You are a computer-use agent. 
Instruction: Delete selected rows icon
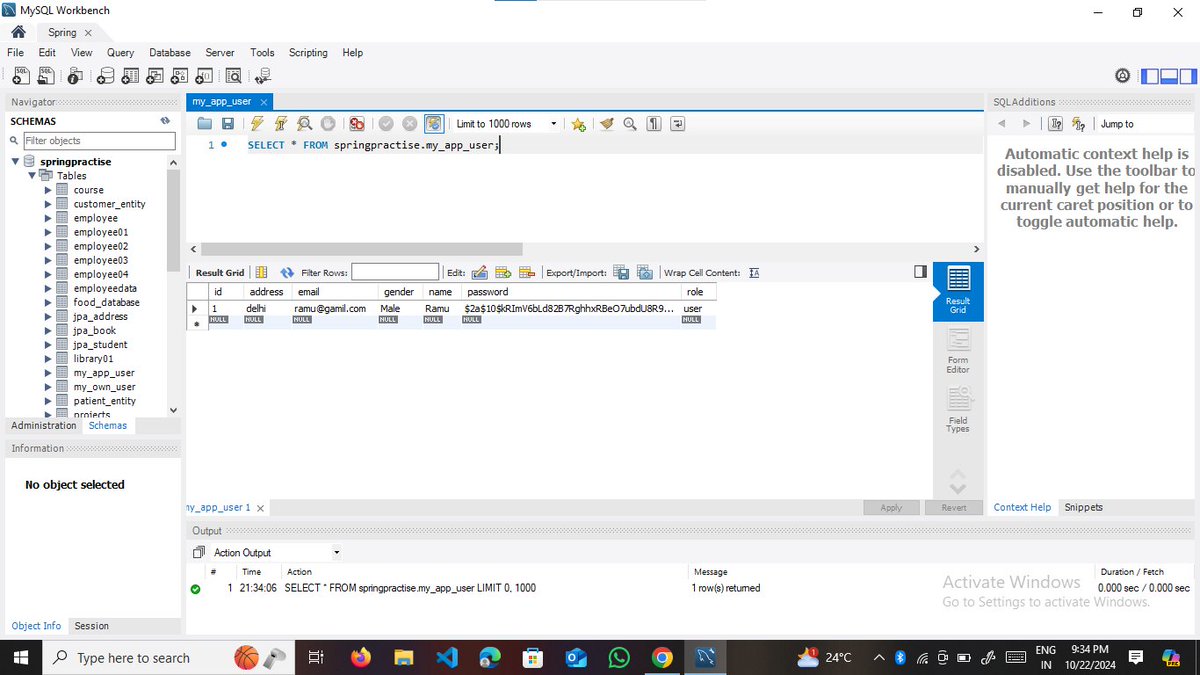pyautogui.click(x=527, y=272)
